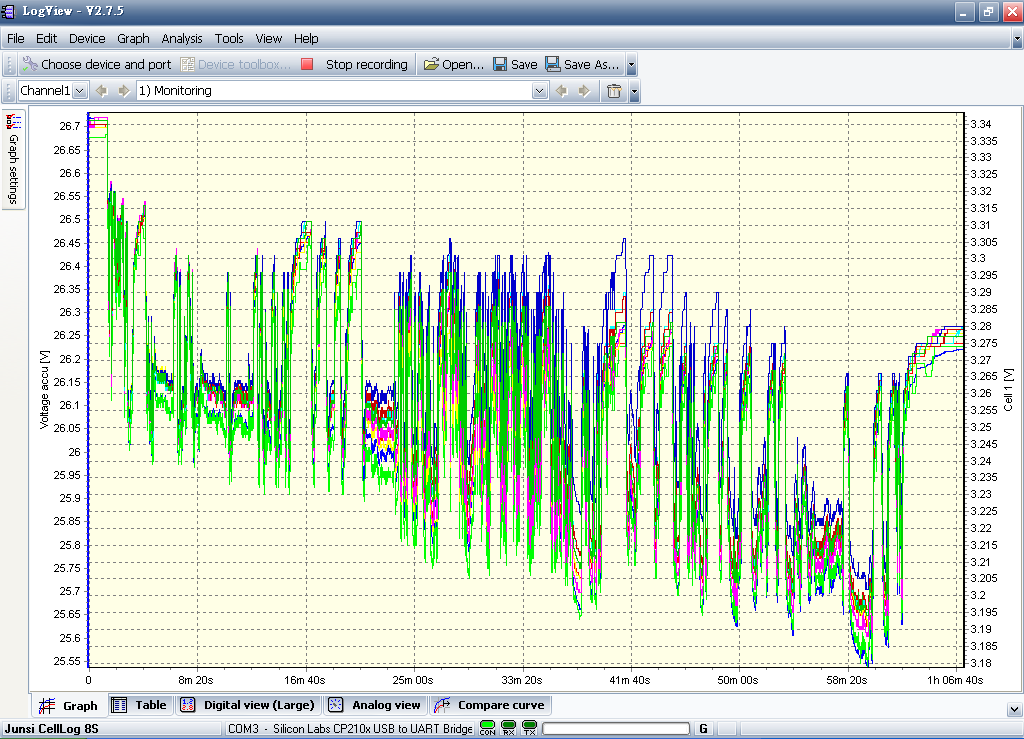This screenshot has height=739, width=1024.
Task: Click the menu bar overflow arrow
Action: click(1017, 39)
